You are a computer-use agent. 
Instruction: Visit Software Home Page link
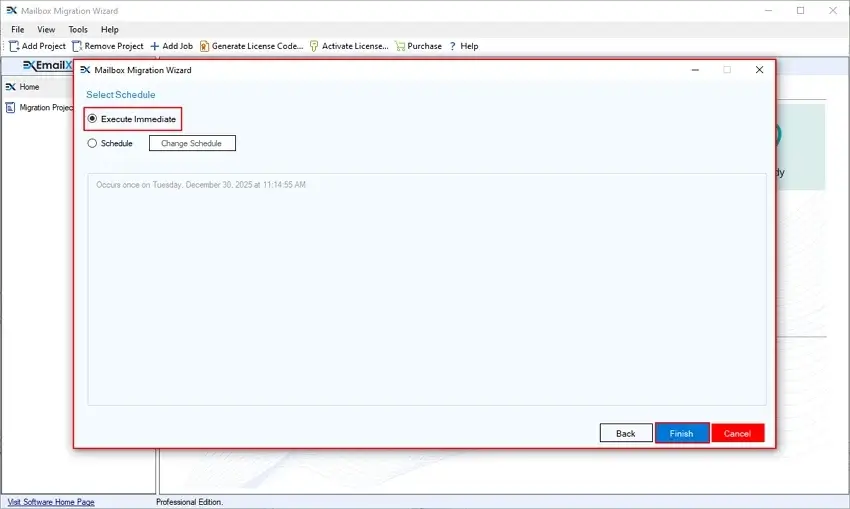click(51, 502)
